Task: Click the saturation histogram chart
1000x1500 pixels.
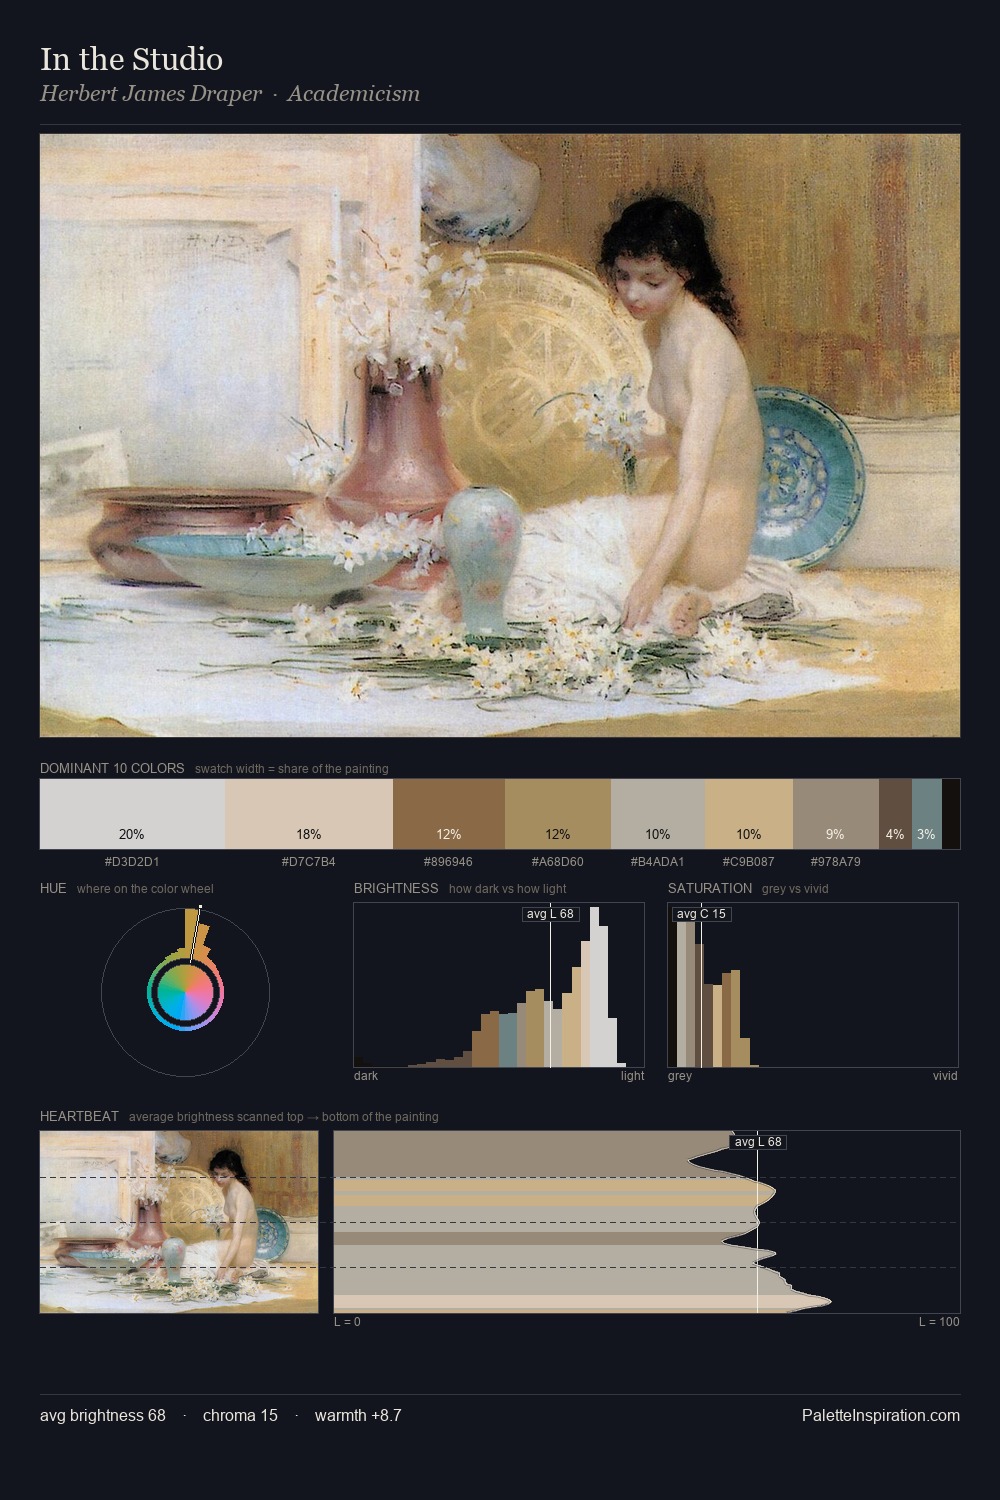Action: coord(813,985)
